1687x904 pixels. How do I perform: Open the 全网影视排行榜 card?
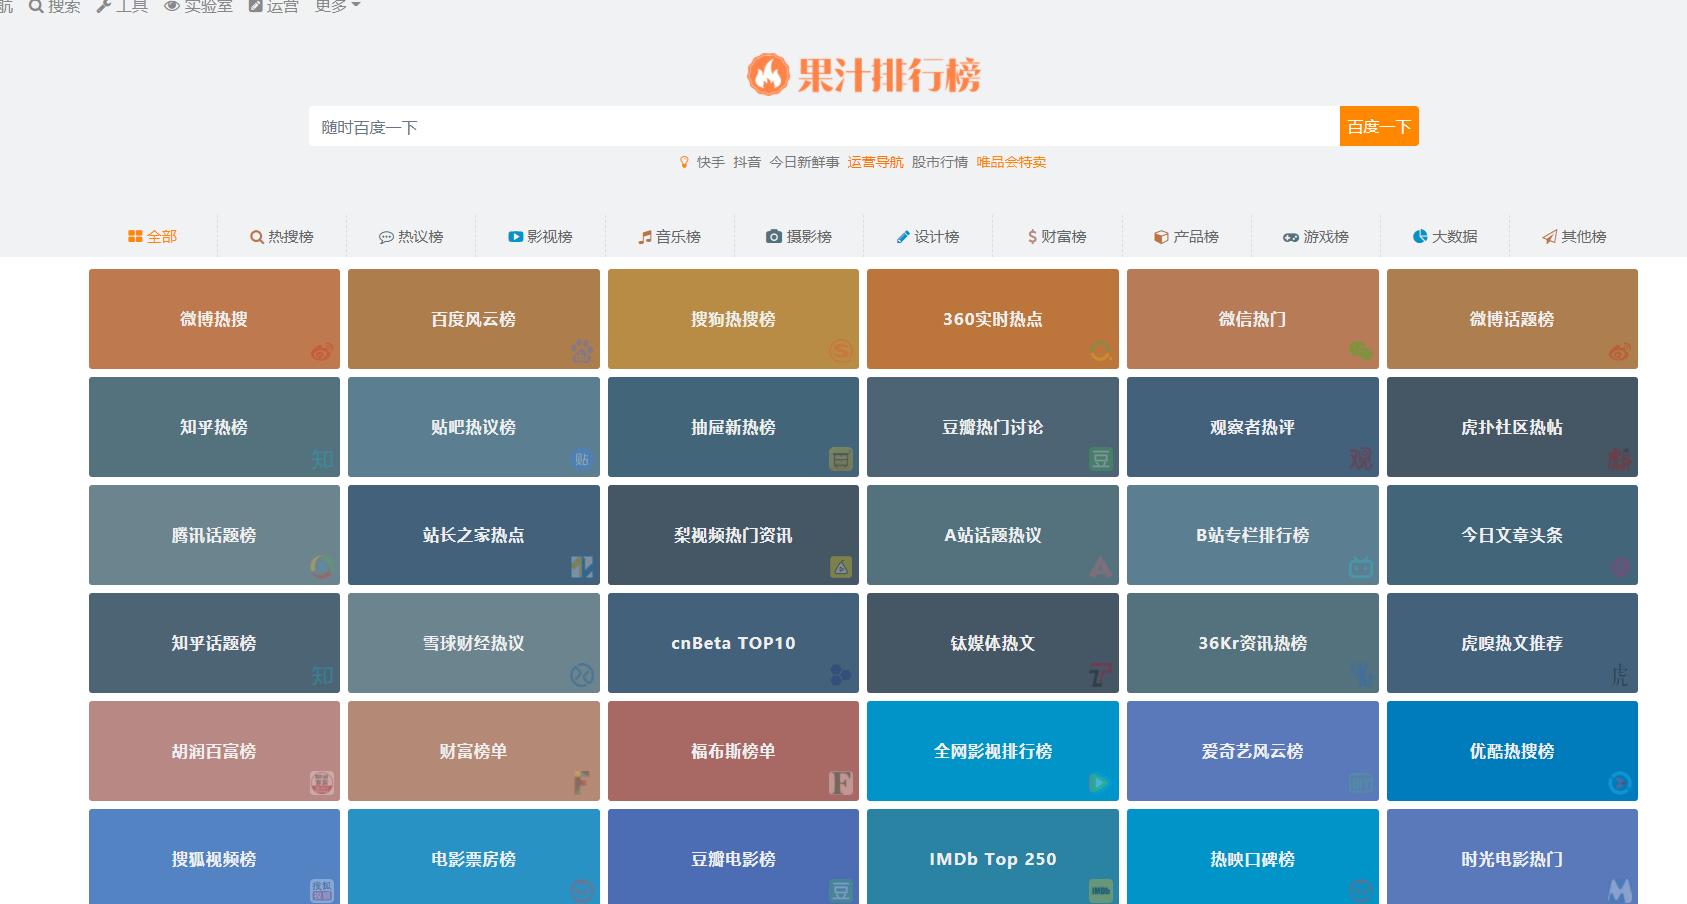tap(992, 751)
